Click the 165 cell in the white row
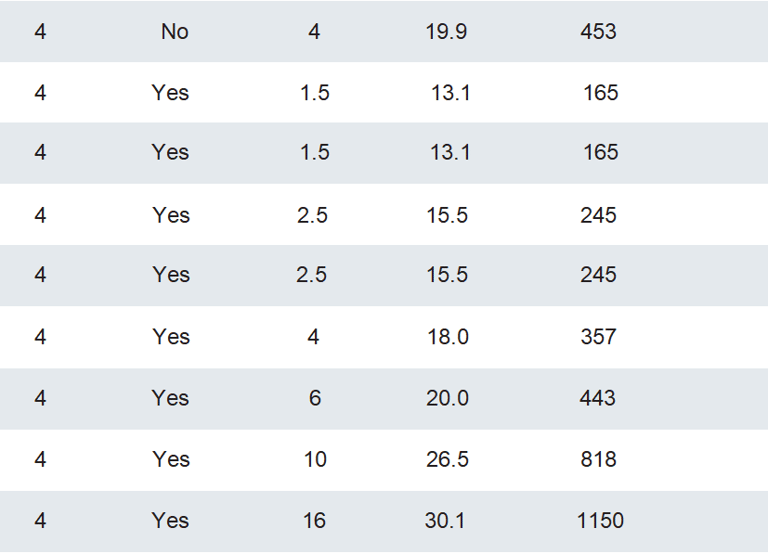The image size is (768, 554). tap(601, 93)
